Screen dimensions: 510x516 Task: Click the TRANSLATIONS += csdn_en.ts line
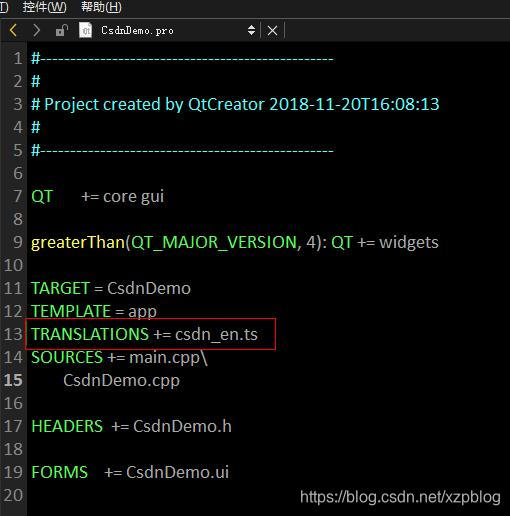coord(144,334)
